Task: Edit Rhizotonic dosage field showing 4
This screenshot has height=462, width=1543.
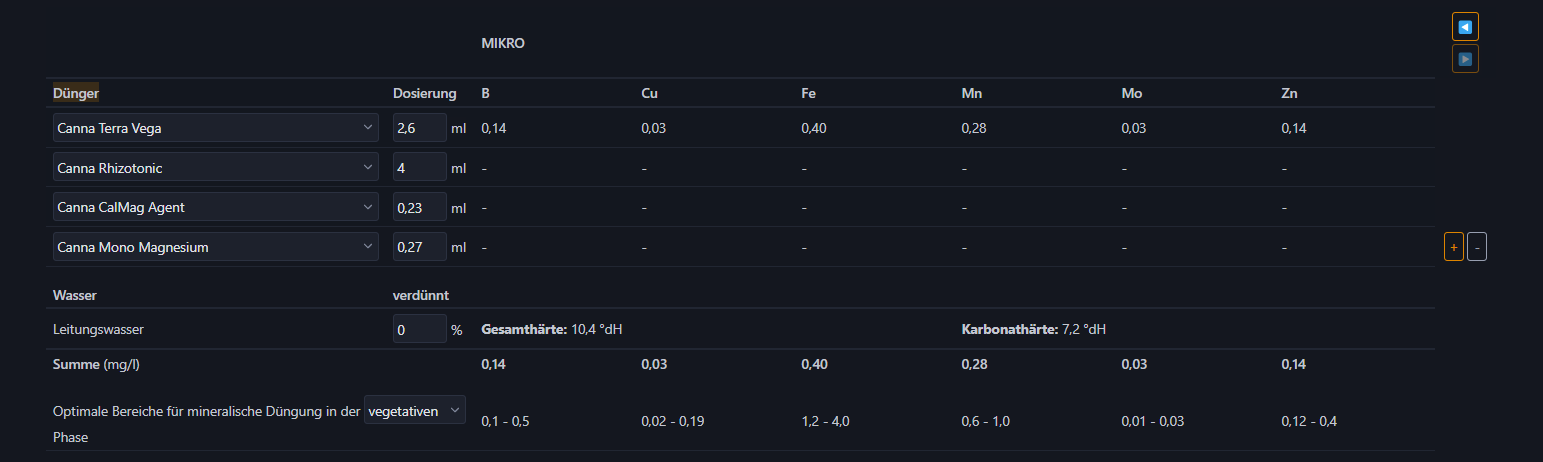Action: click(x=420, y=168)
